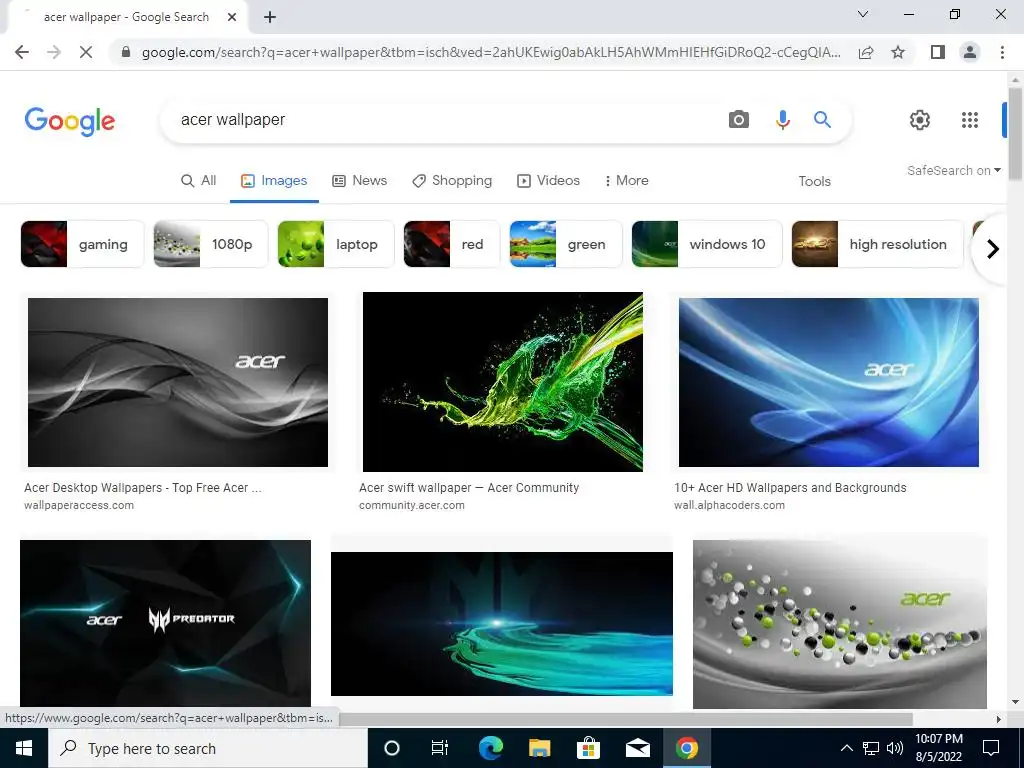Viewport: 1024px width, 768px height.
Task: Click the Google logo
Action: click(70, 121)
